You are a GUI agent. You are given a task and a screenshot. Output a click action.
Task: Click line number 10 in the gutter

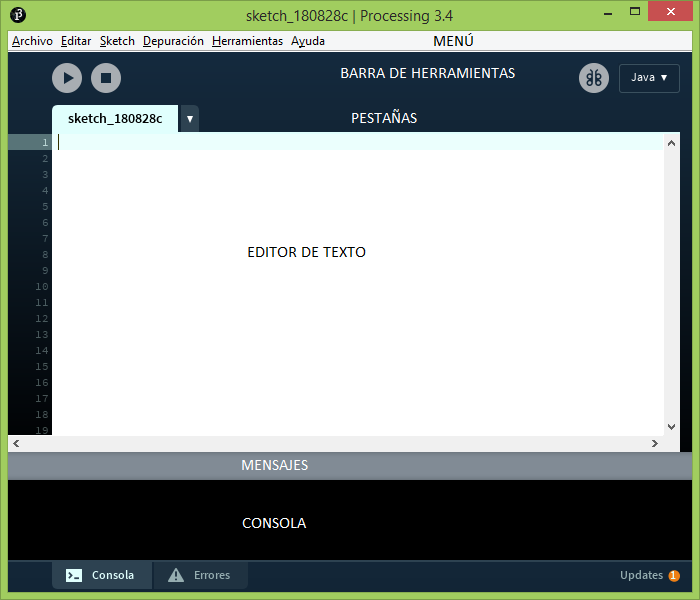coord(42,287)
